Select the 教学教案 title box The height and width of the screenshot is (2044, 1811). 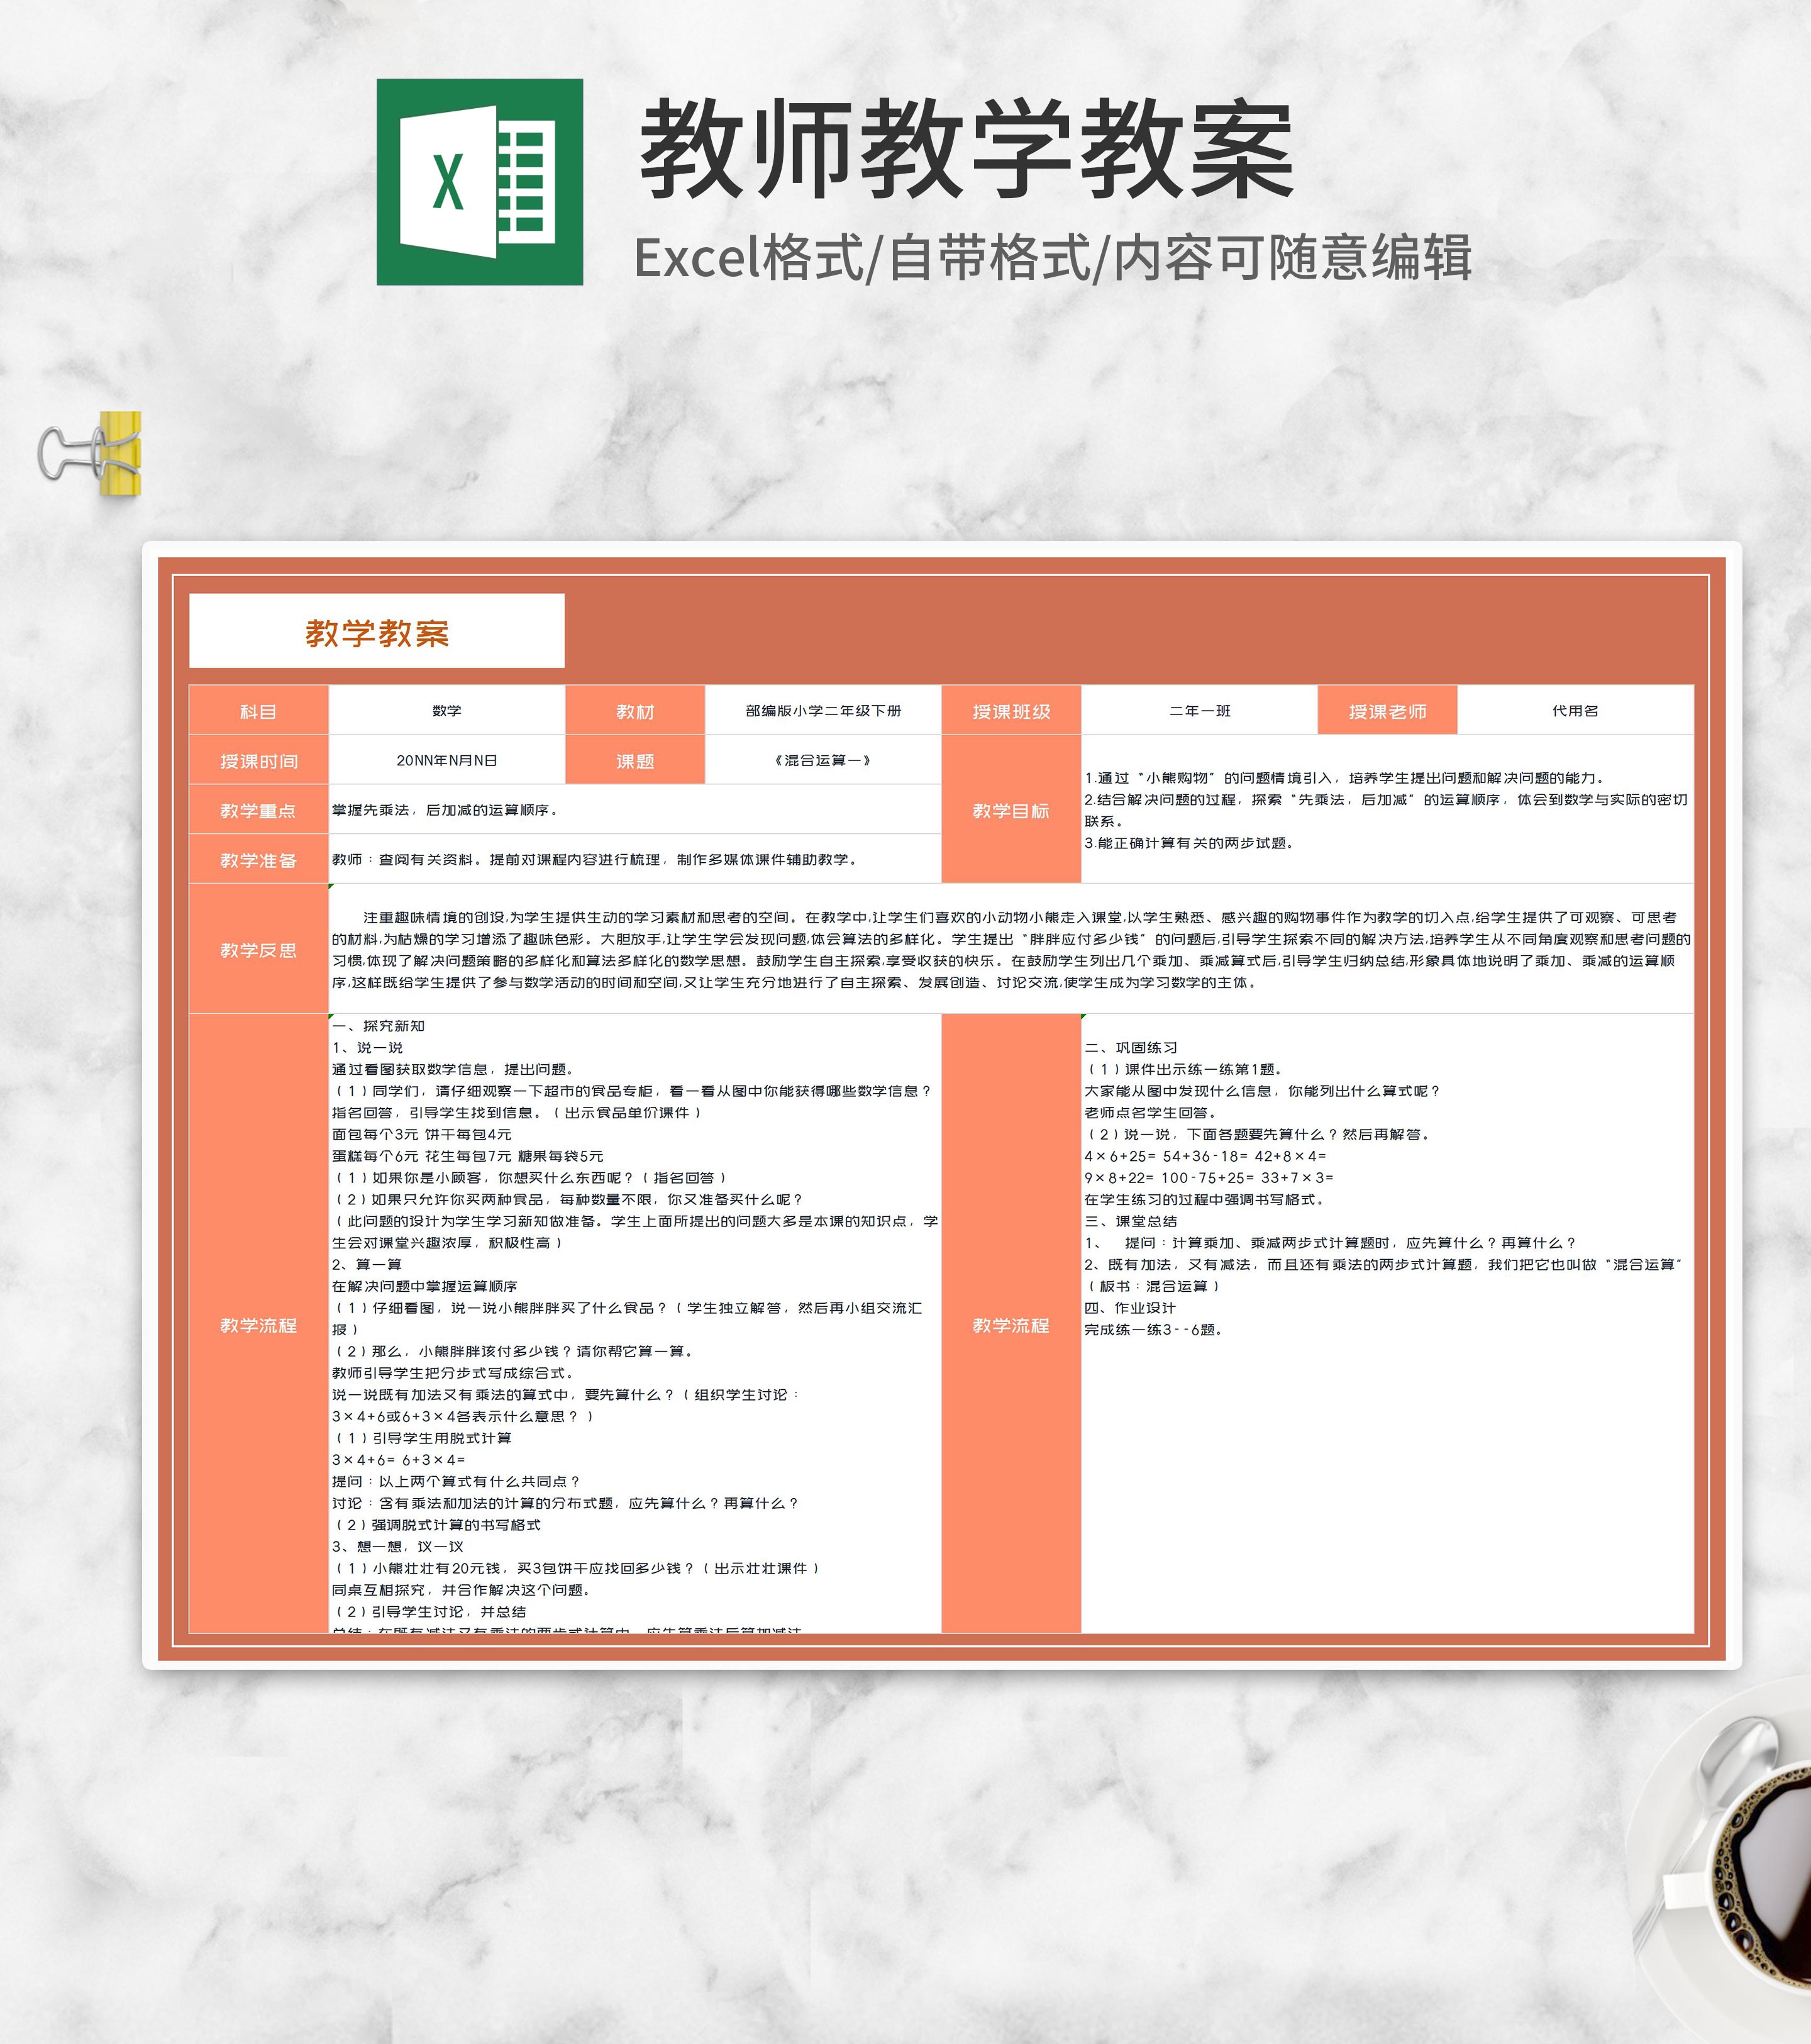(x=376, y=631)
